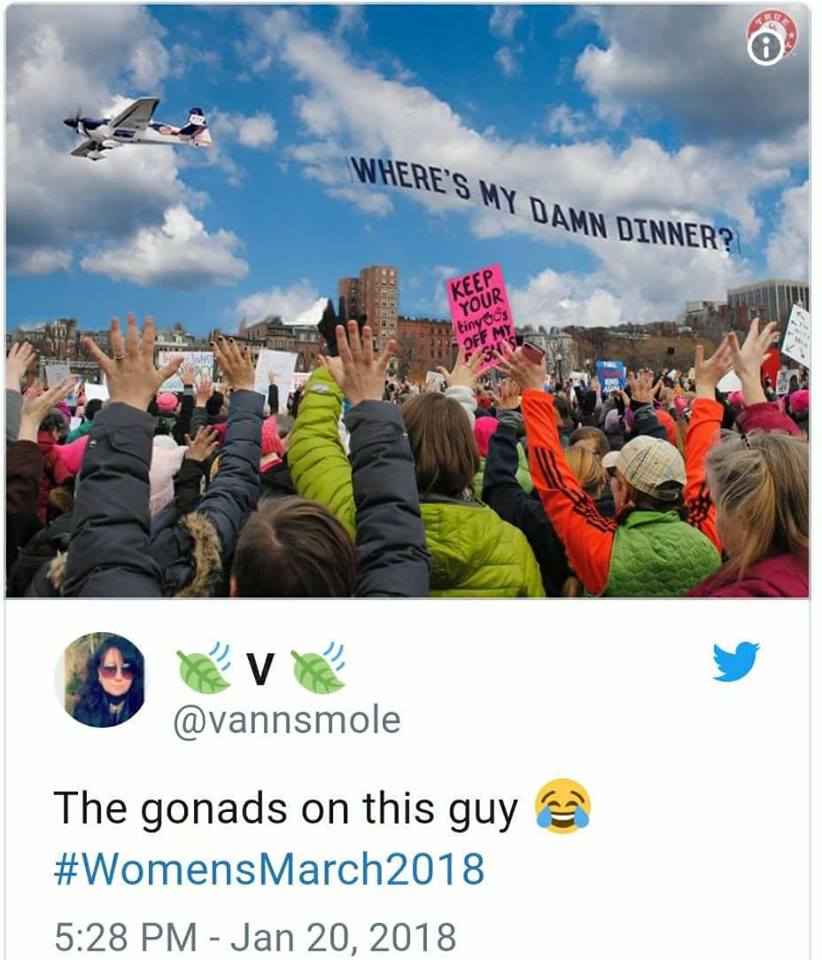The height and width of the screenshot is (960, 822).
Task: Open the #WomensMarch2018 hashtag
Action: 269,869
